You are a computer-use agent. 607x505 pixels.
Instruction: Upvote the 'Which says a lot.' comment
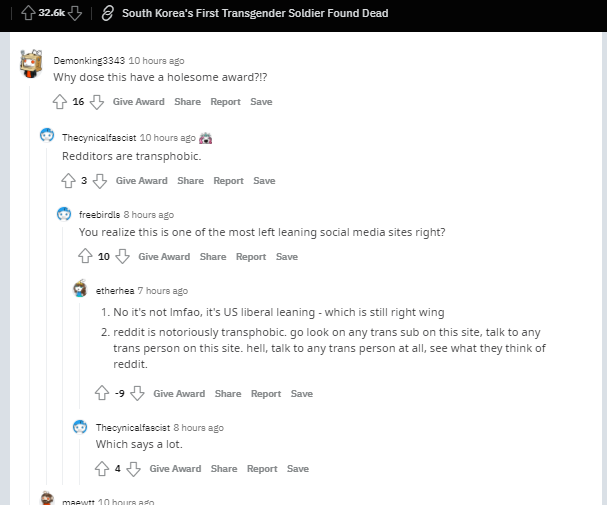pyautogui.click(x=102, y=469)
